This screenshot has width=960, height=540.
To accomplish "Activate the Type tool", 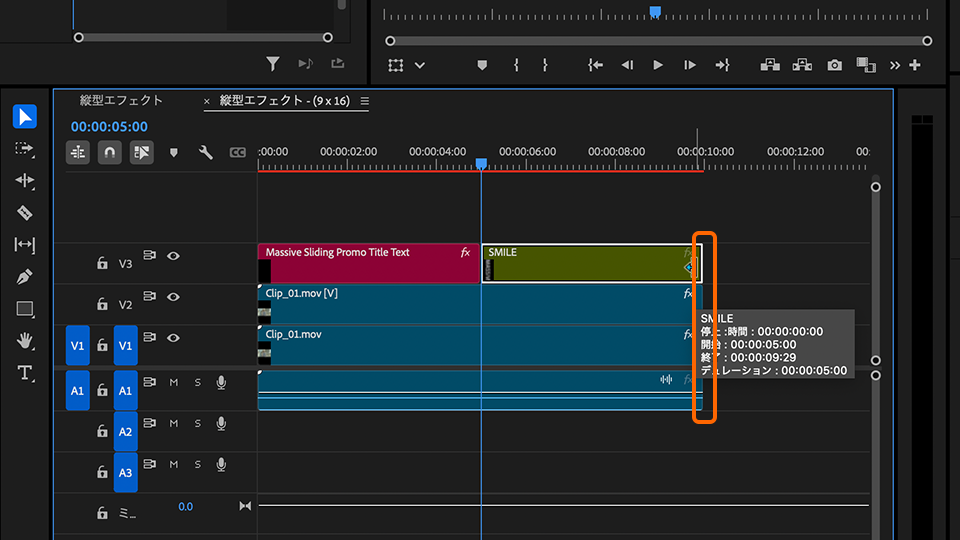I will click(25, 372).
